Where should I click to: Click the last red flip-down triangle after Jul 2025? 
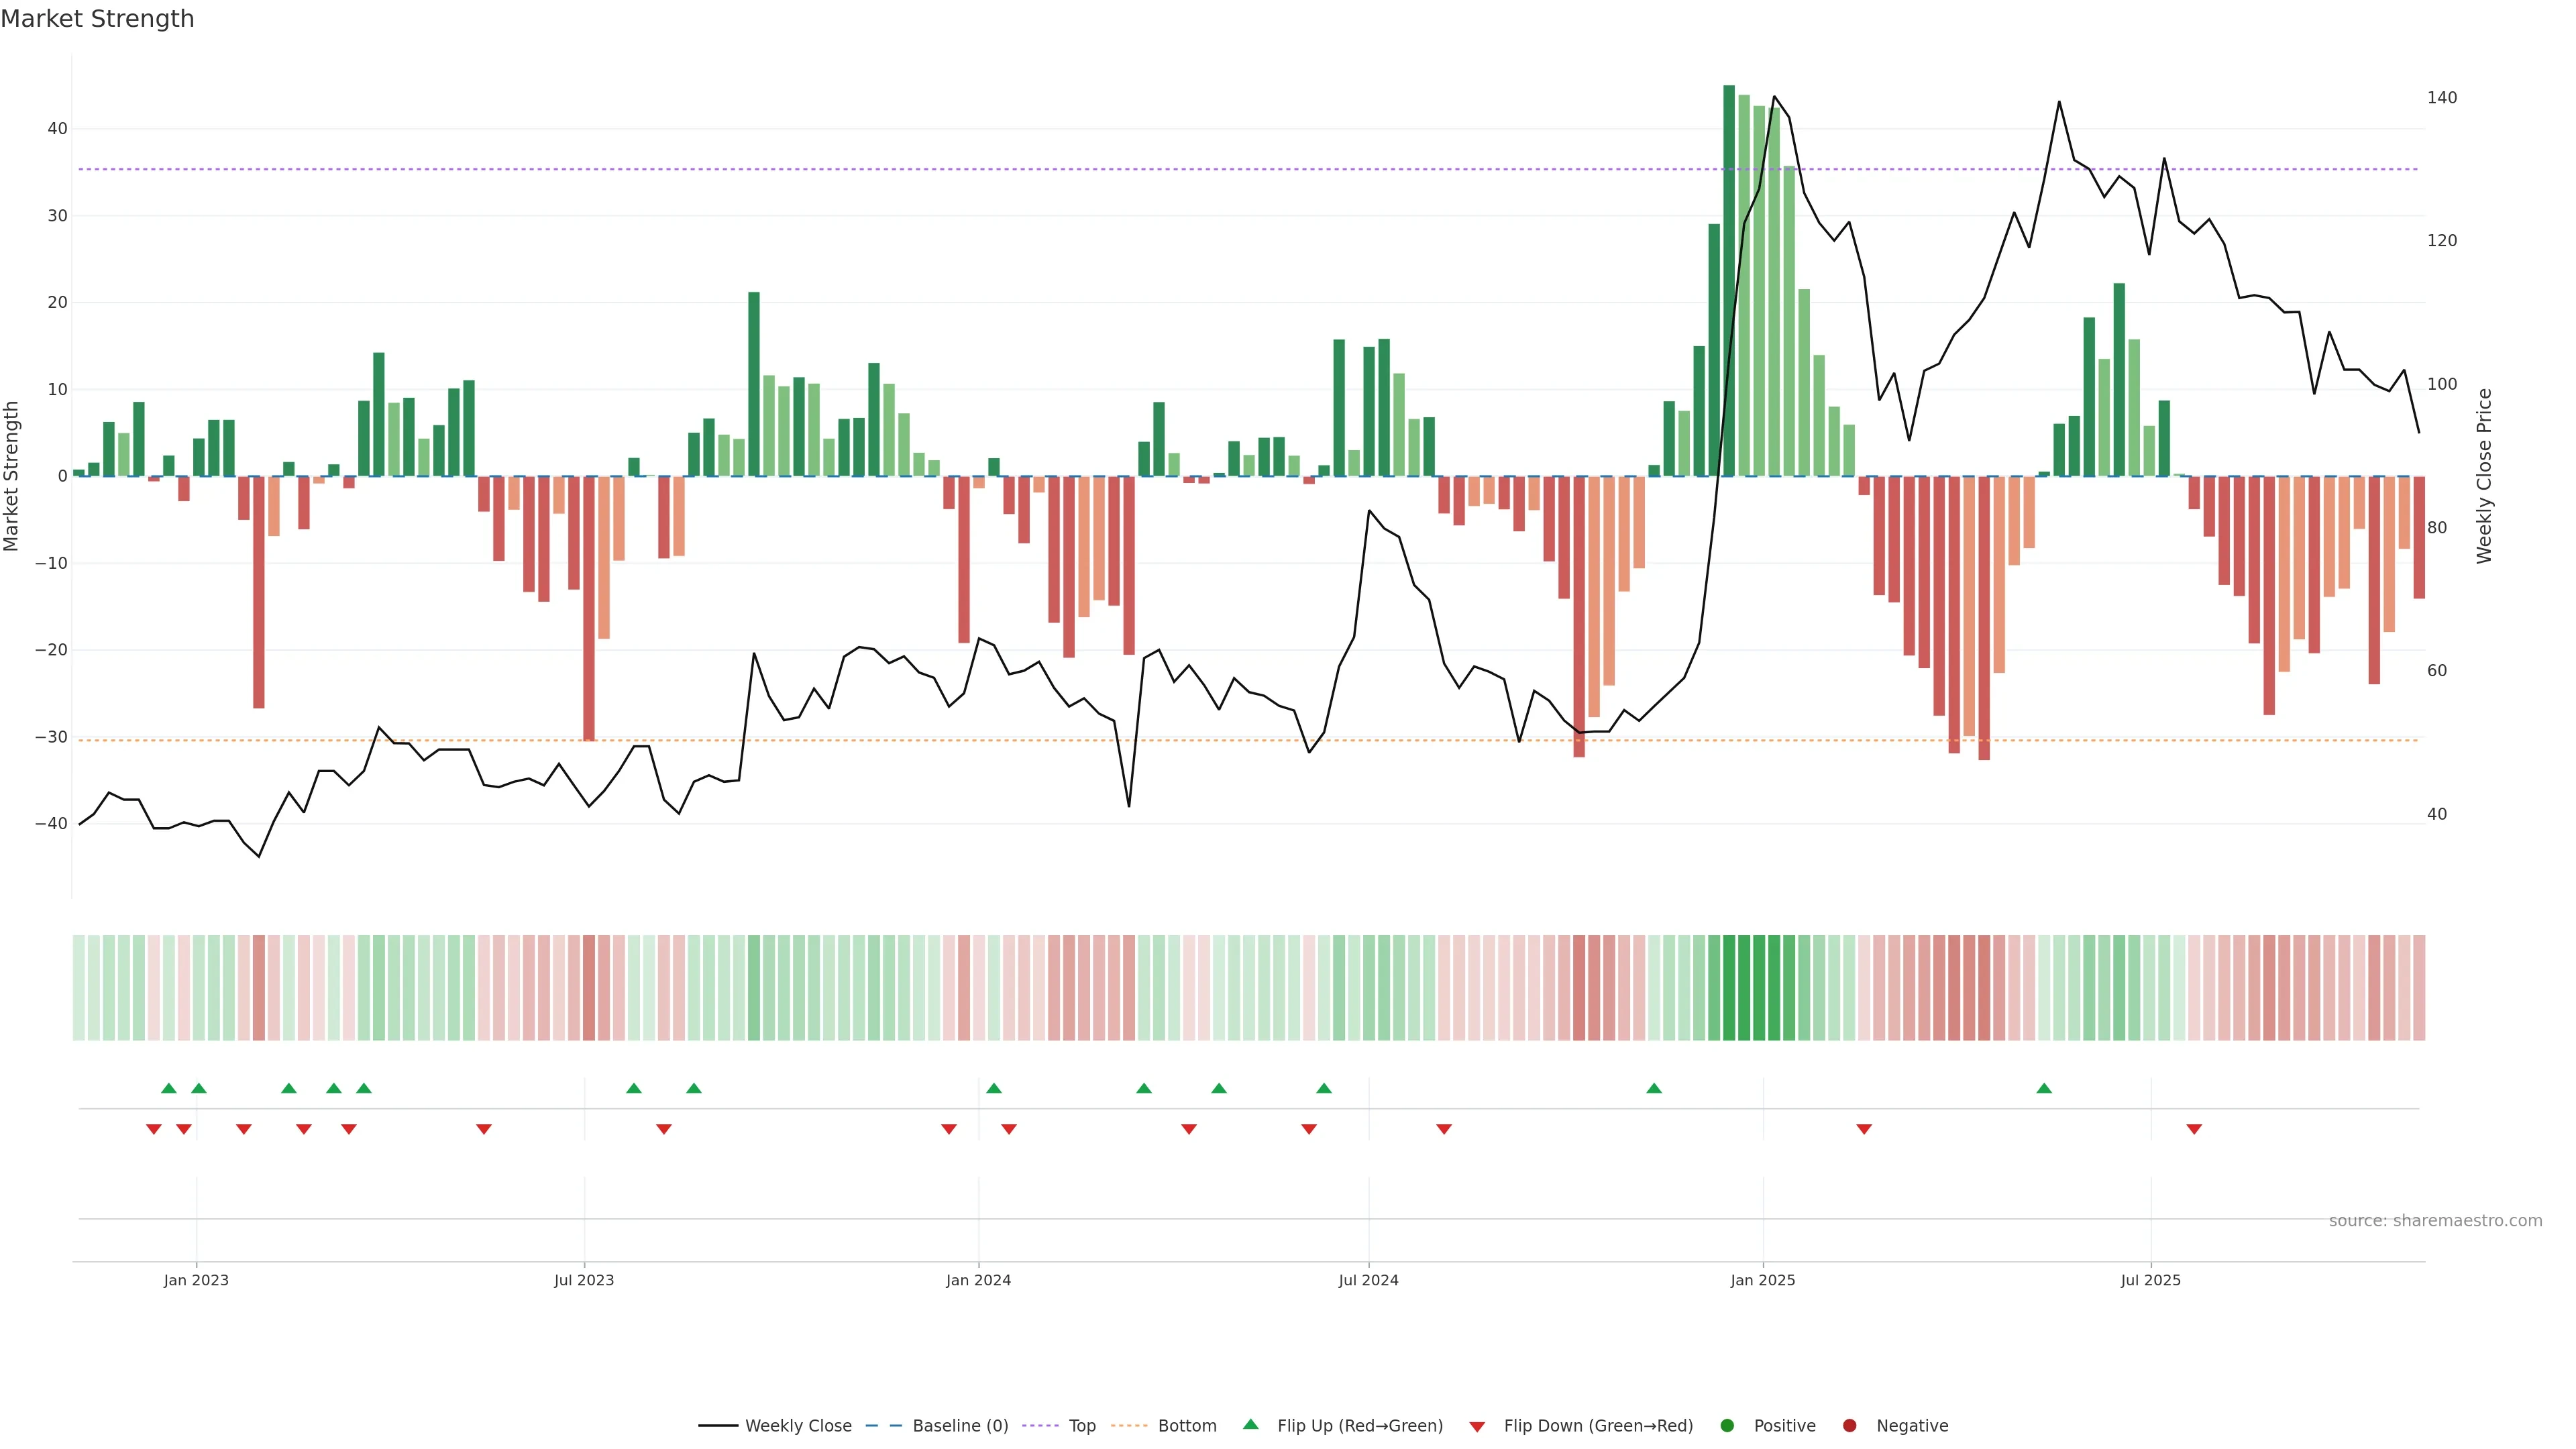point(2194,1129)
